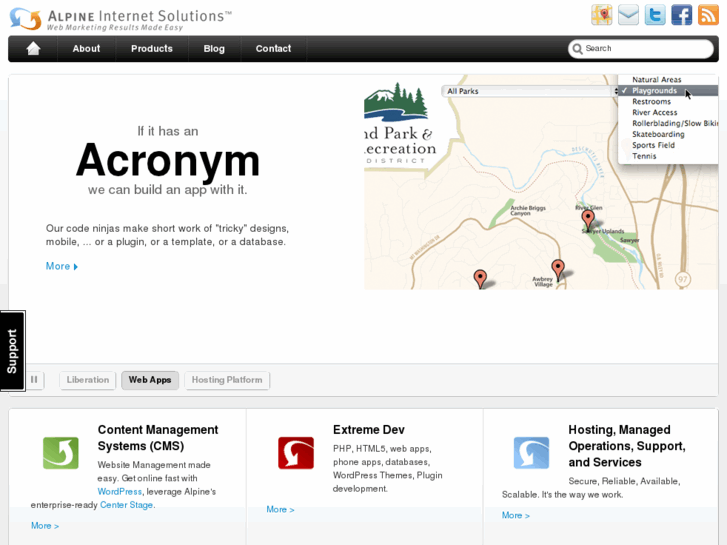Viewport: 727px width, 545px height.
Task: Click the green CMS arrow icon
Action: 61,453
